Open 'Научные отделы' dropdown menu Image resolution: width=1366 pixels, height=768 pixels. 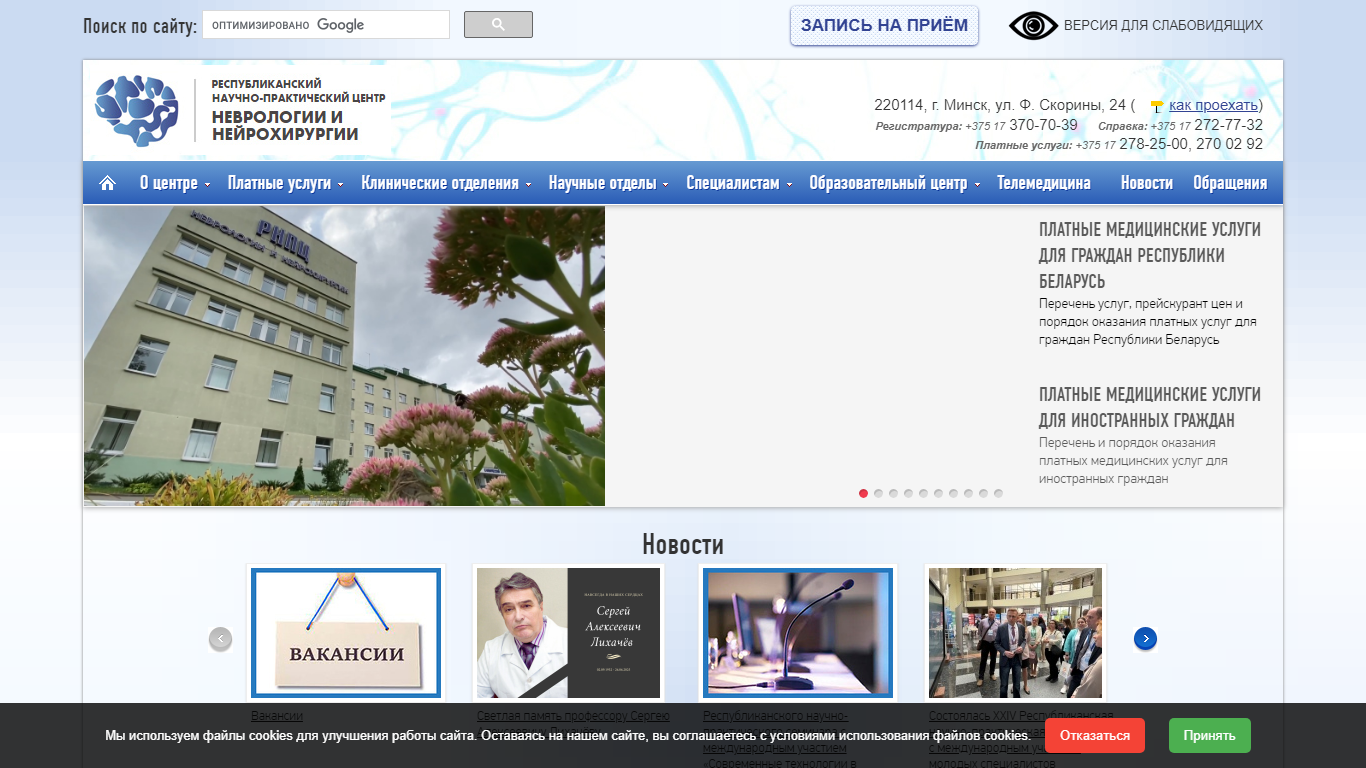(x=608, y=183)
